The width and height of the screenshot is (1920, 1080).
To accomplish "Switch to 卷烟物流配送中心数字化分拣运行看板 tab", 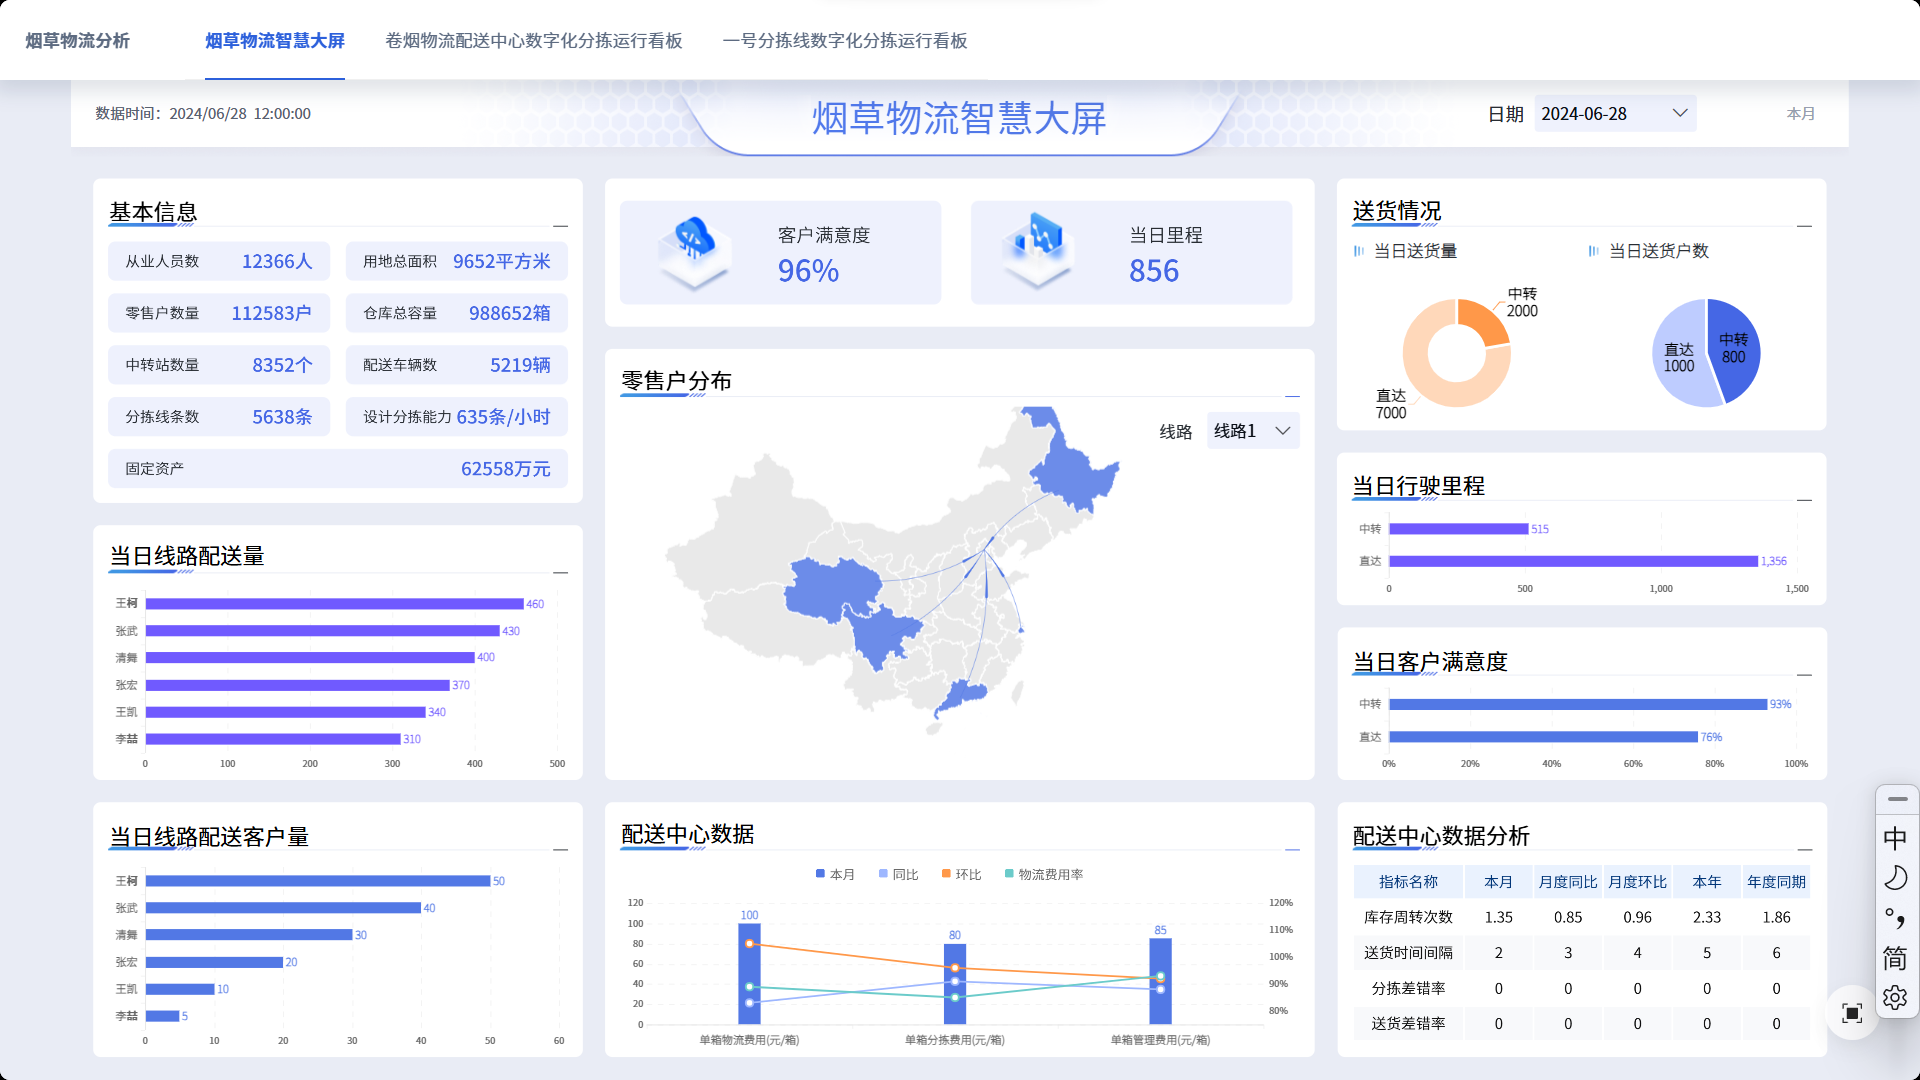I will 533,41.
